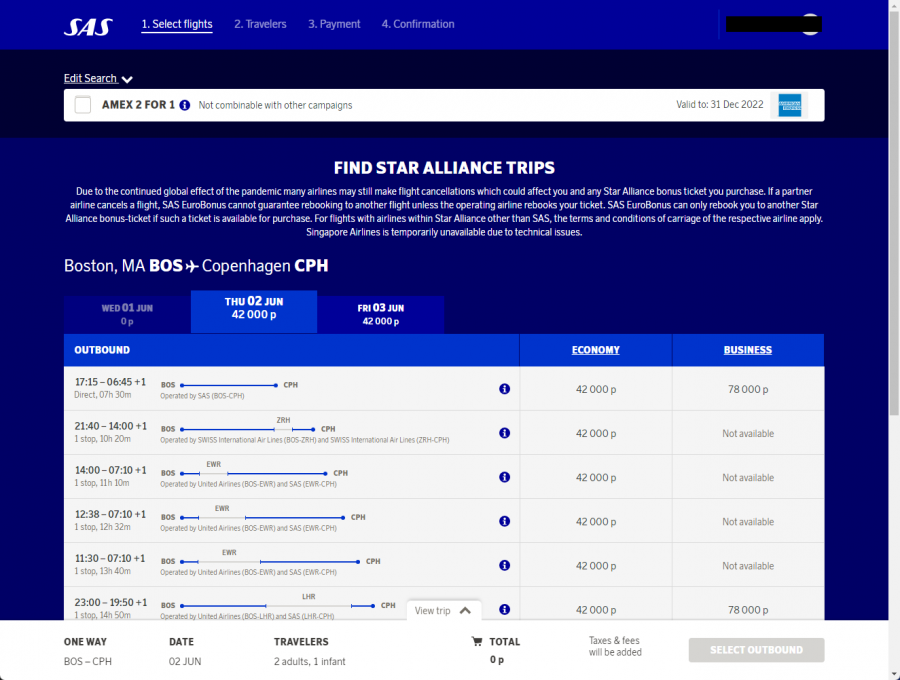The image size is (900, 680).
Task: Select 42 000 p economy fare for 21:40 flight
Action: (x=595, y=433)
